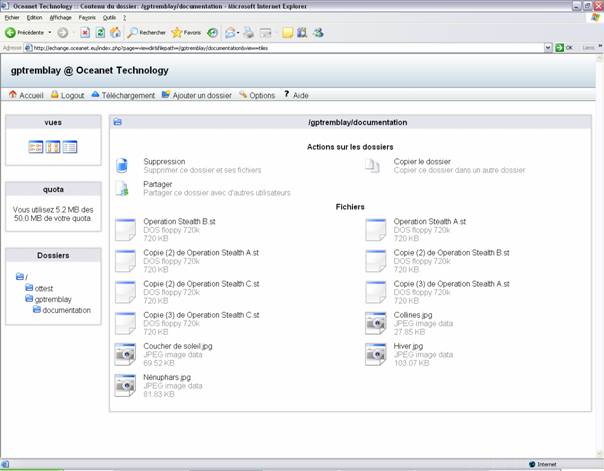Click the green OK go button
The height and width of the screenshot is (471, 604).
coord(564,48)
